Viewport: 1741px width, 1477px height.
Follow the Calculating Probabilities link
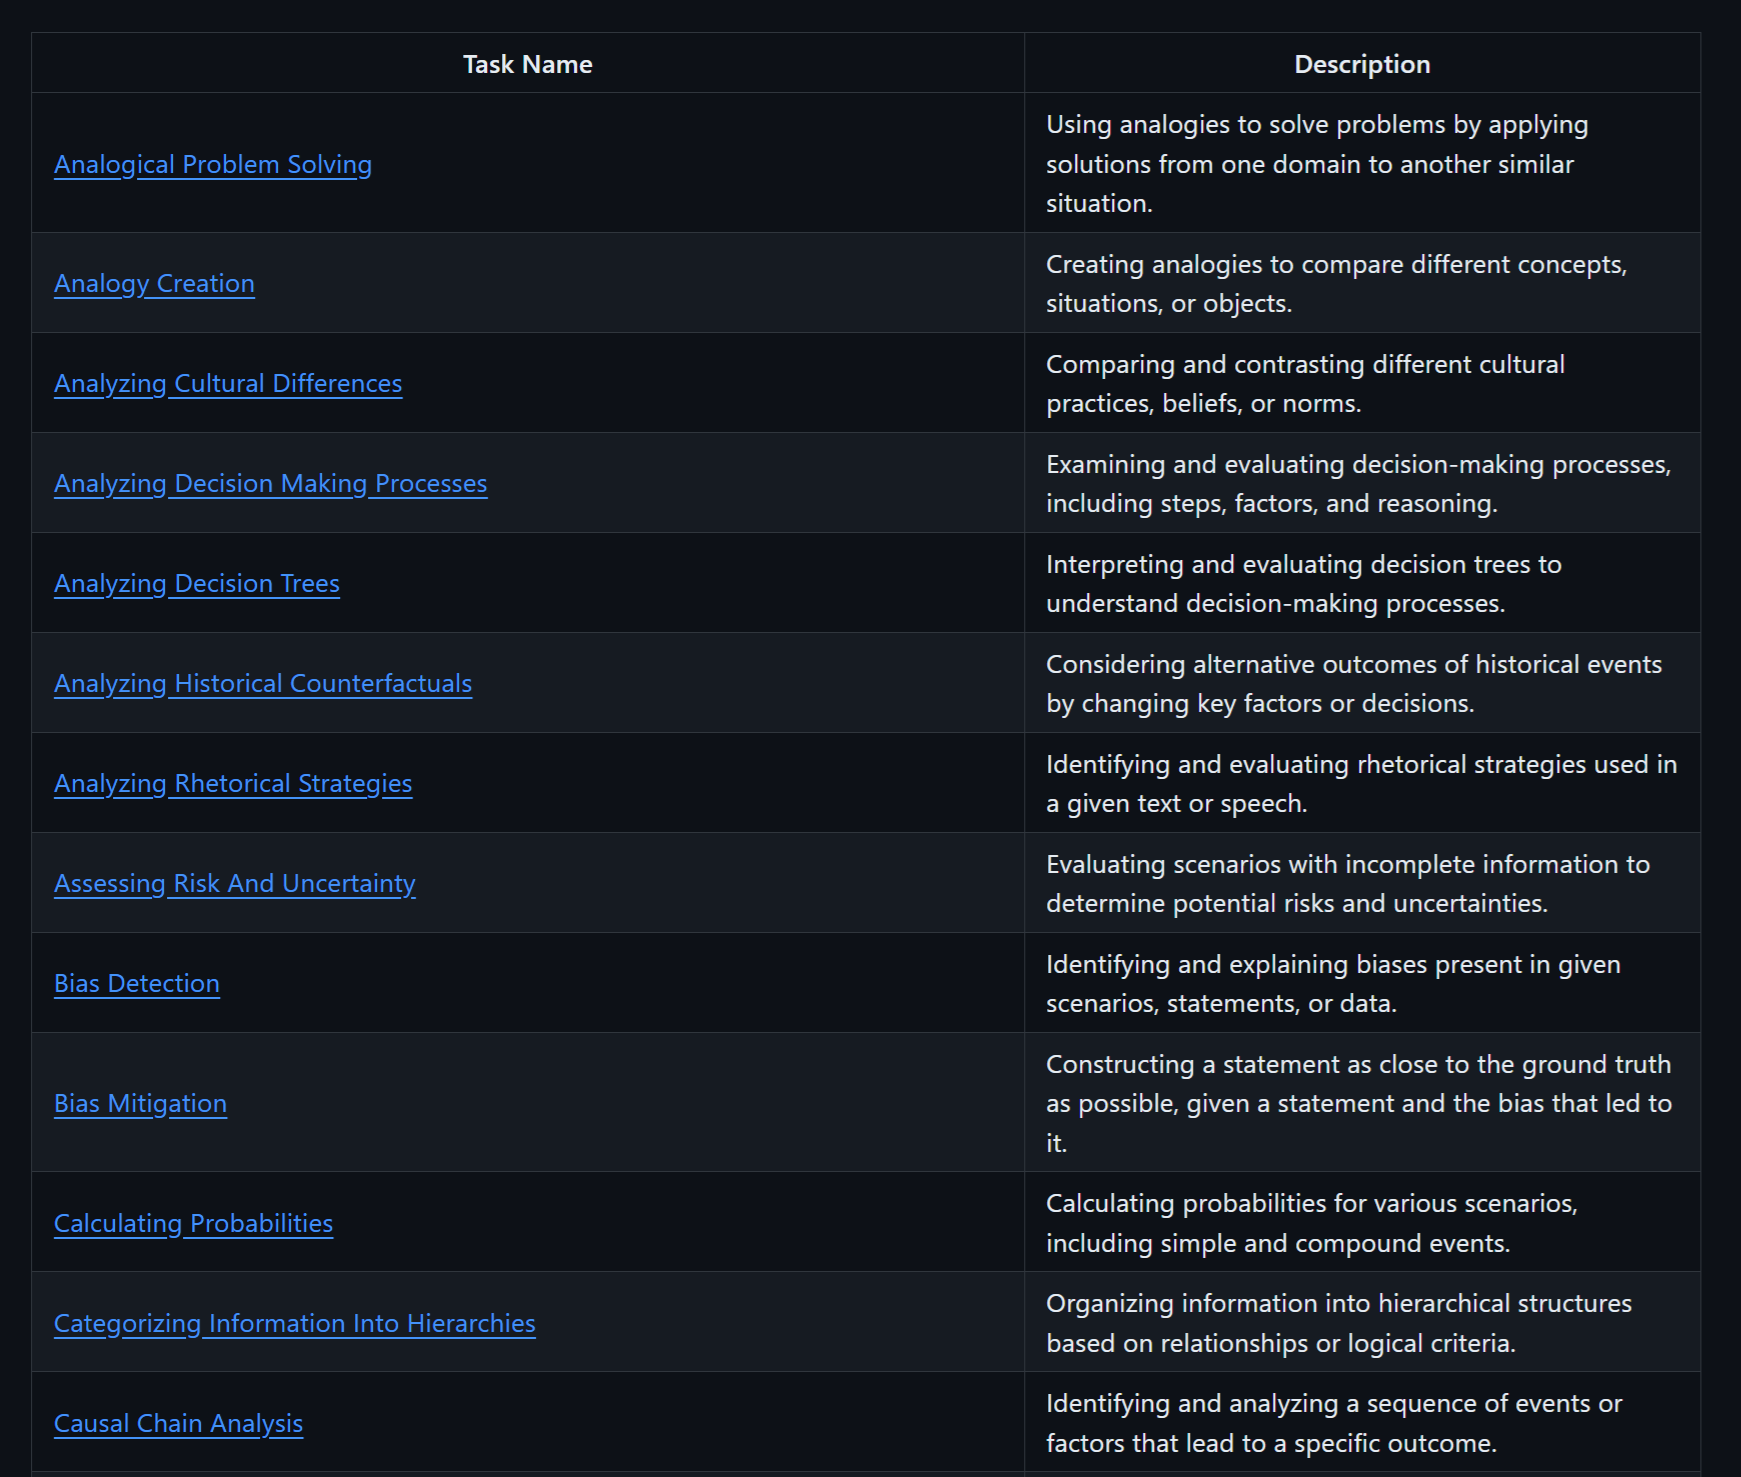193,1224
